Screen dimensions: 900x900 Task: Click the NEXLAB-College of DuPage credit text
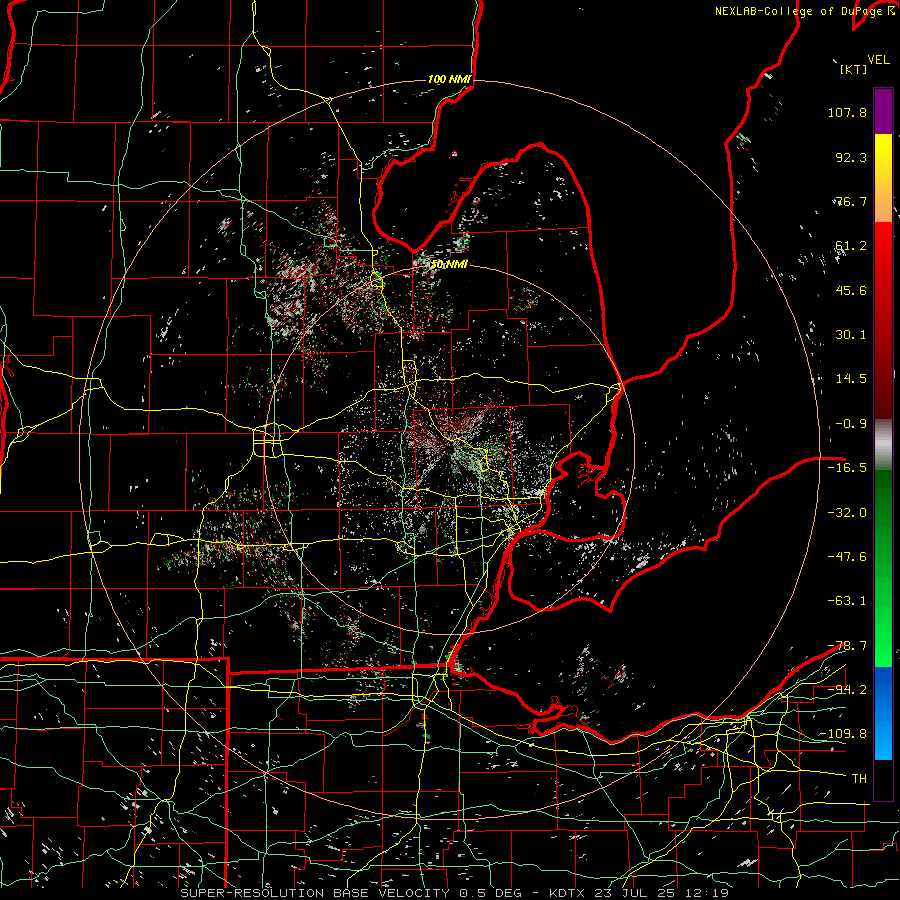pos(805,11)
